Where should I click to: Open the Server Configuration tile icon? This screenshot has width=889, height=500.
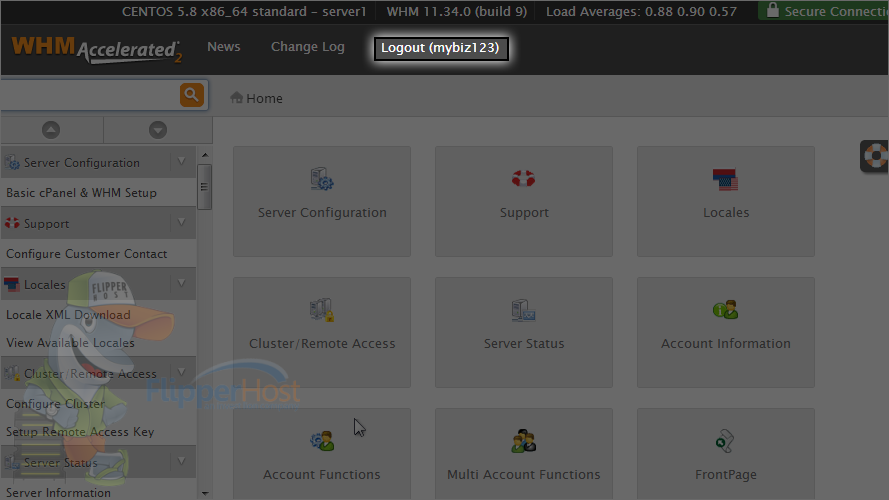322,179
